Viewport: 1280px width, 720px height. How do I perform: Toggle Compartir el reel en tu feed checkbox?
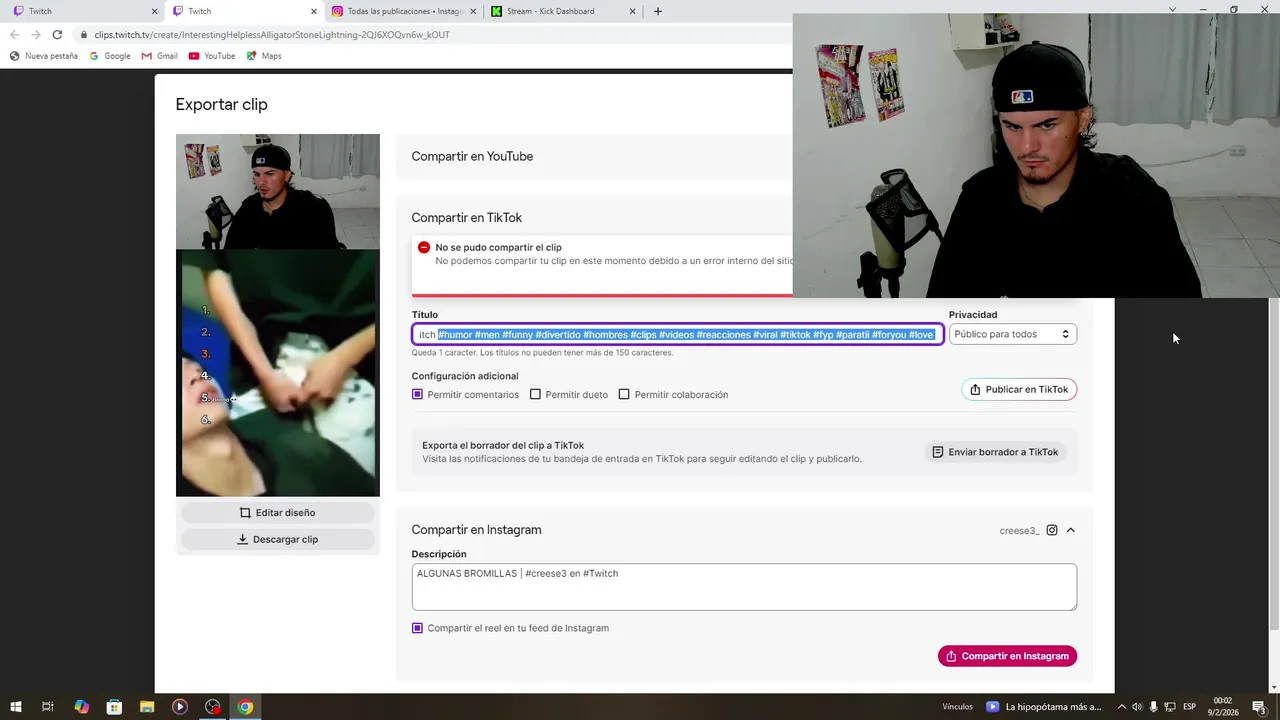(417, 628)
